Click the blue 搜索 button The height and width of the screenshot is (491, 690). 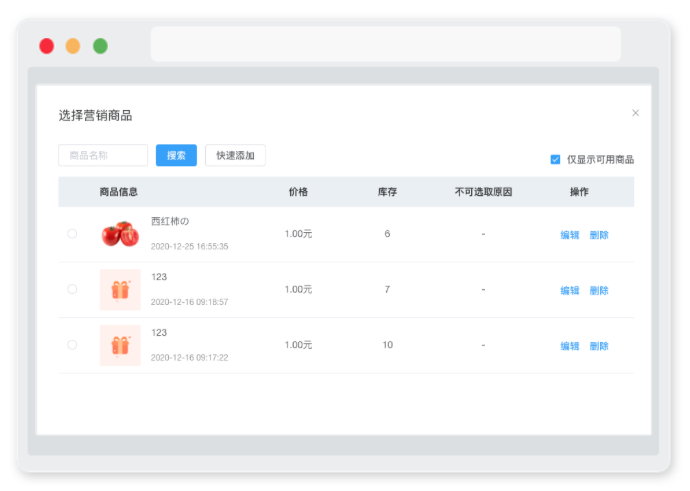pyautogui.click(x=176, y=155)
